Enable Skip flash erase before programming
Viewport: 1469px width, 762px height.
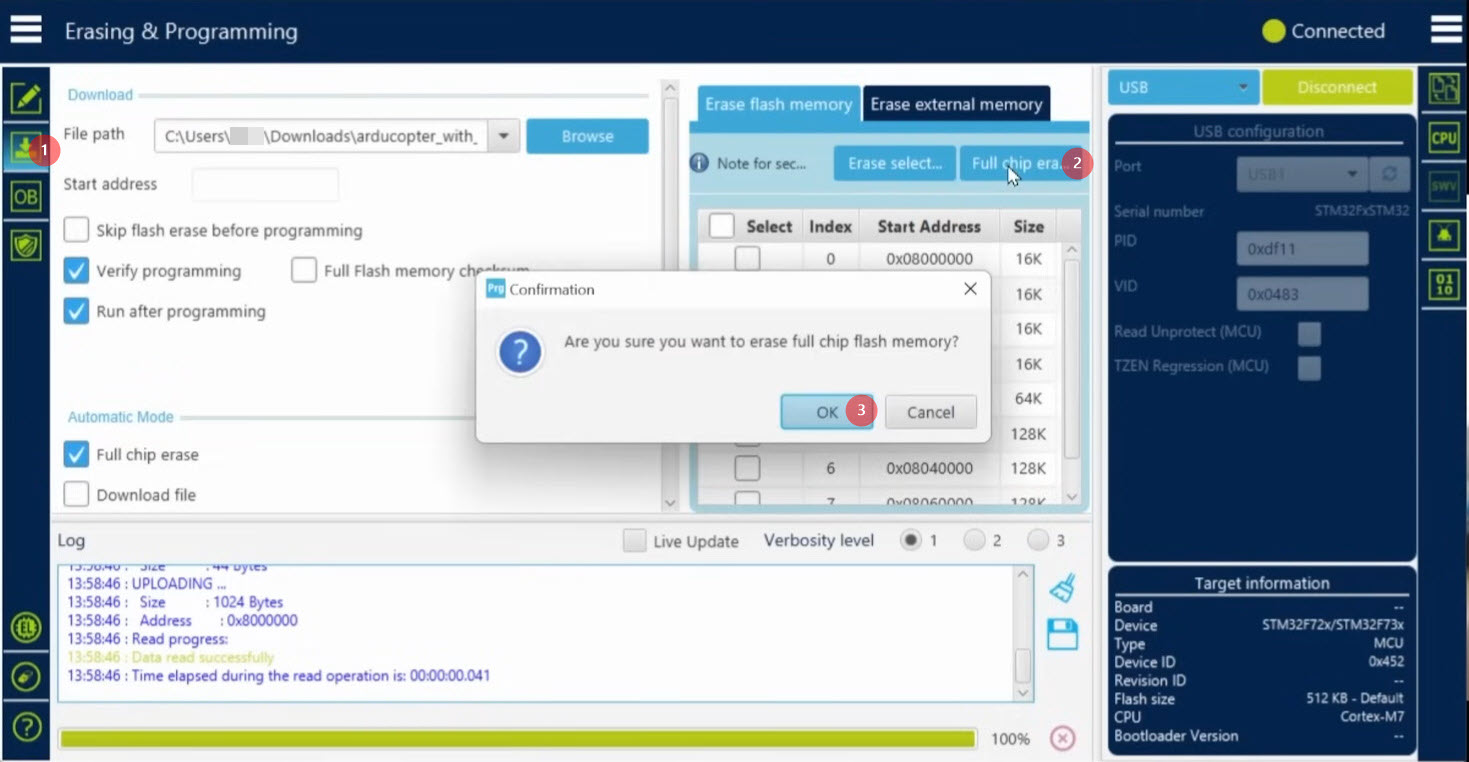click(x=76, y=230)
